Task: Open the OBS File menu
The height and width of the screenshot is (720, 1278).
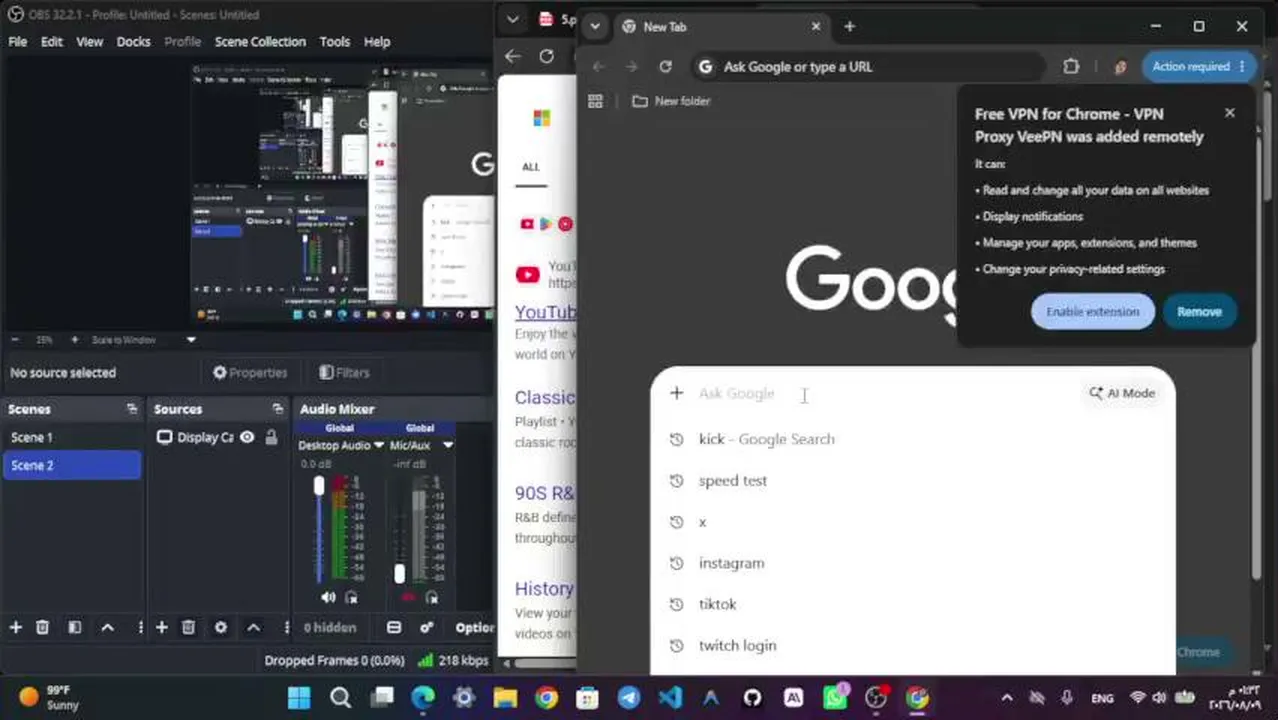Action: (x=18, y=42)
